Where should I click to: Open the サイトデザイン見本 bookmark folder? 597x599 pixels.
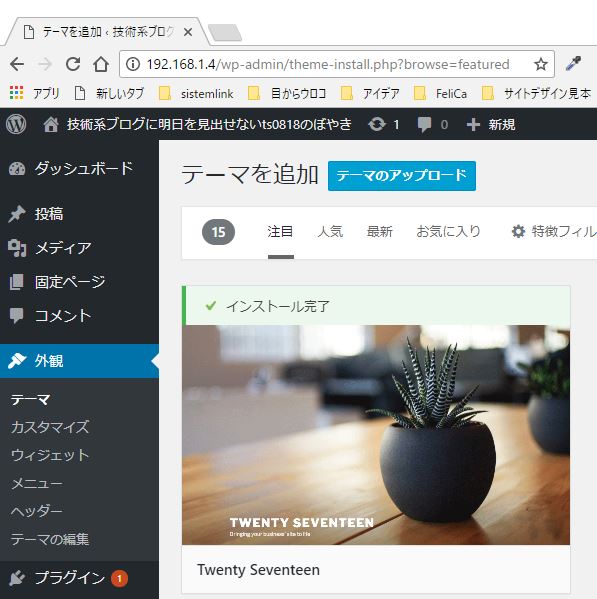[536, 93]
